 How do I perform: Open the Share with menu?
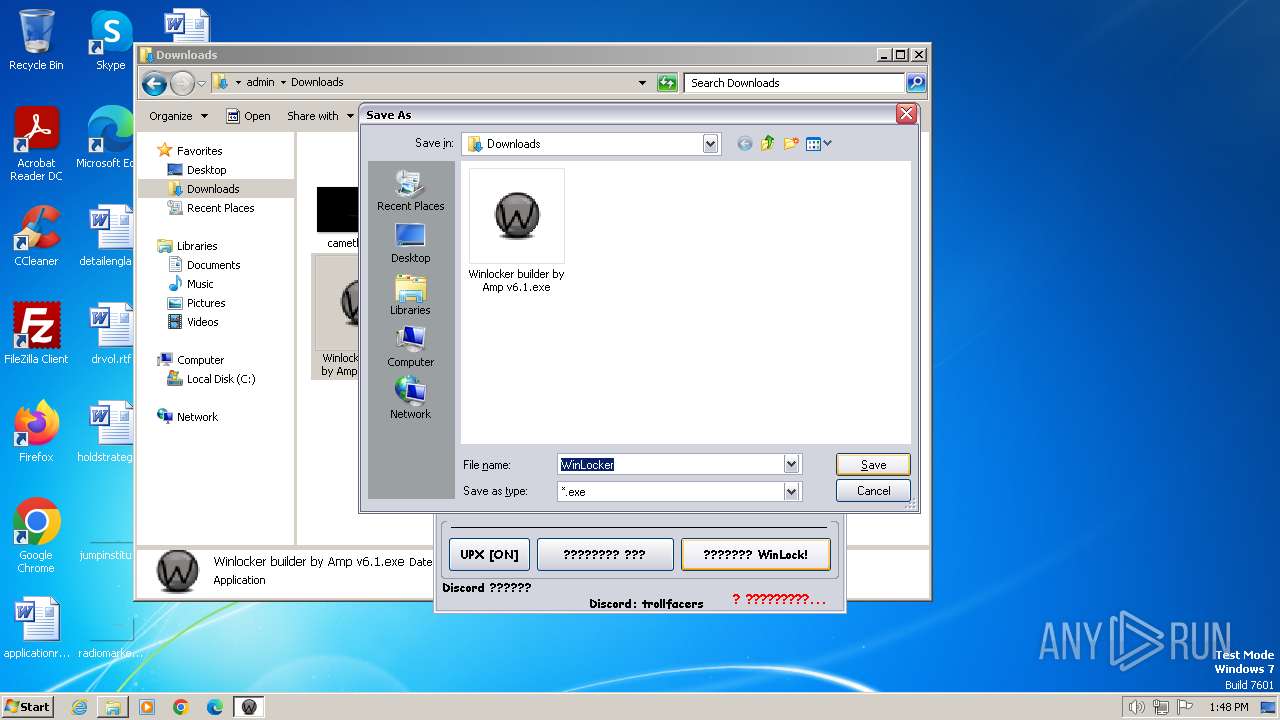[320, 116]
